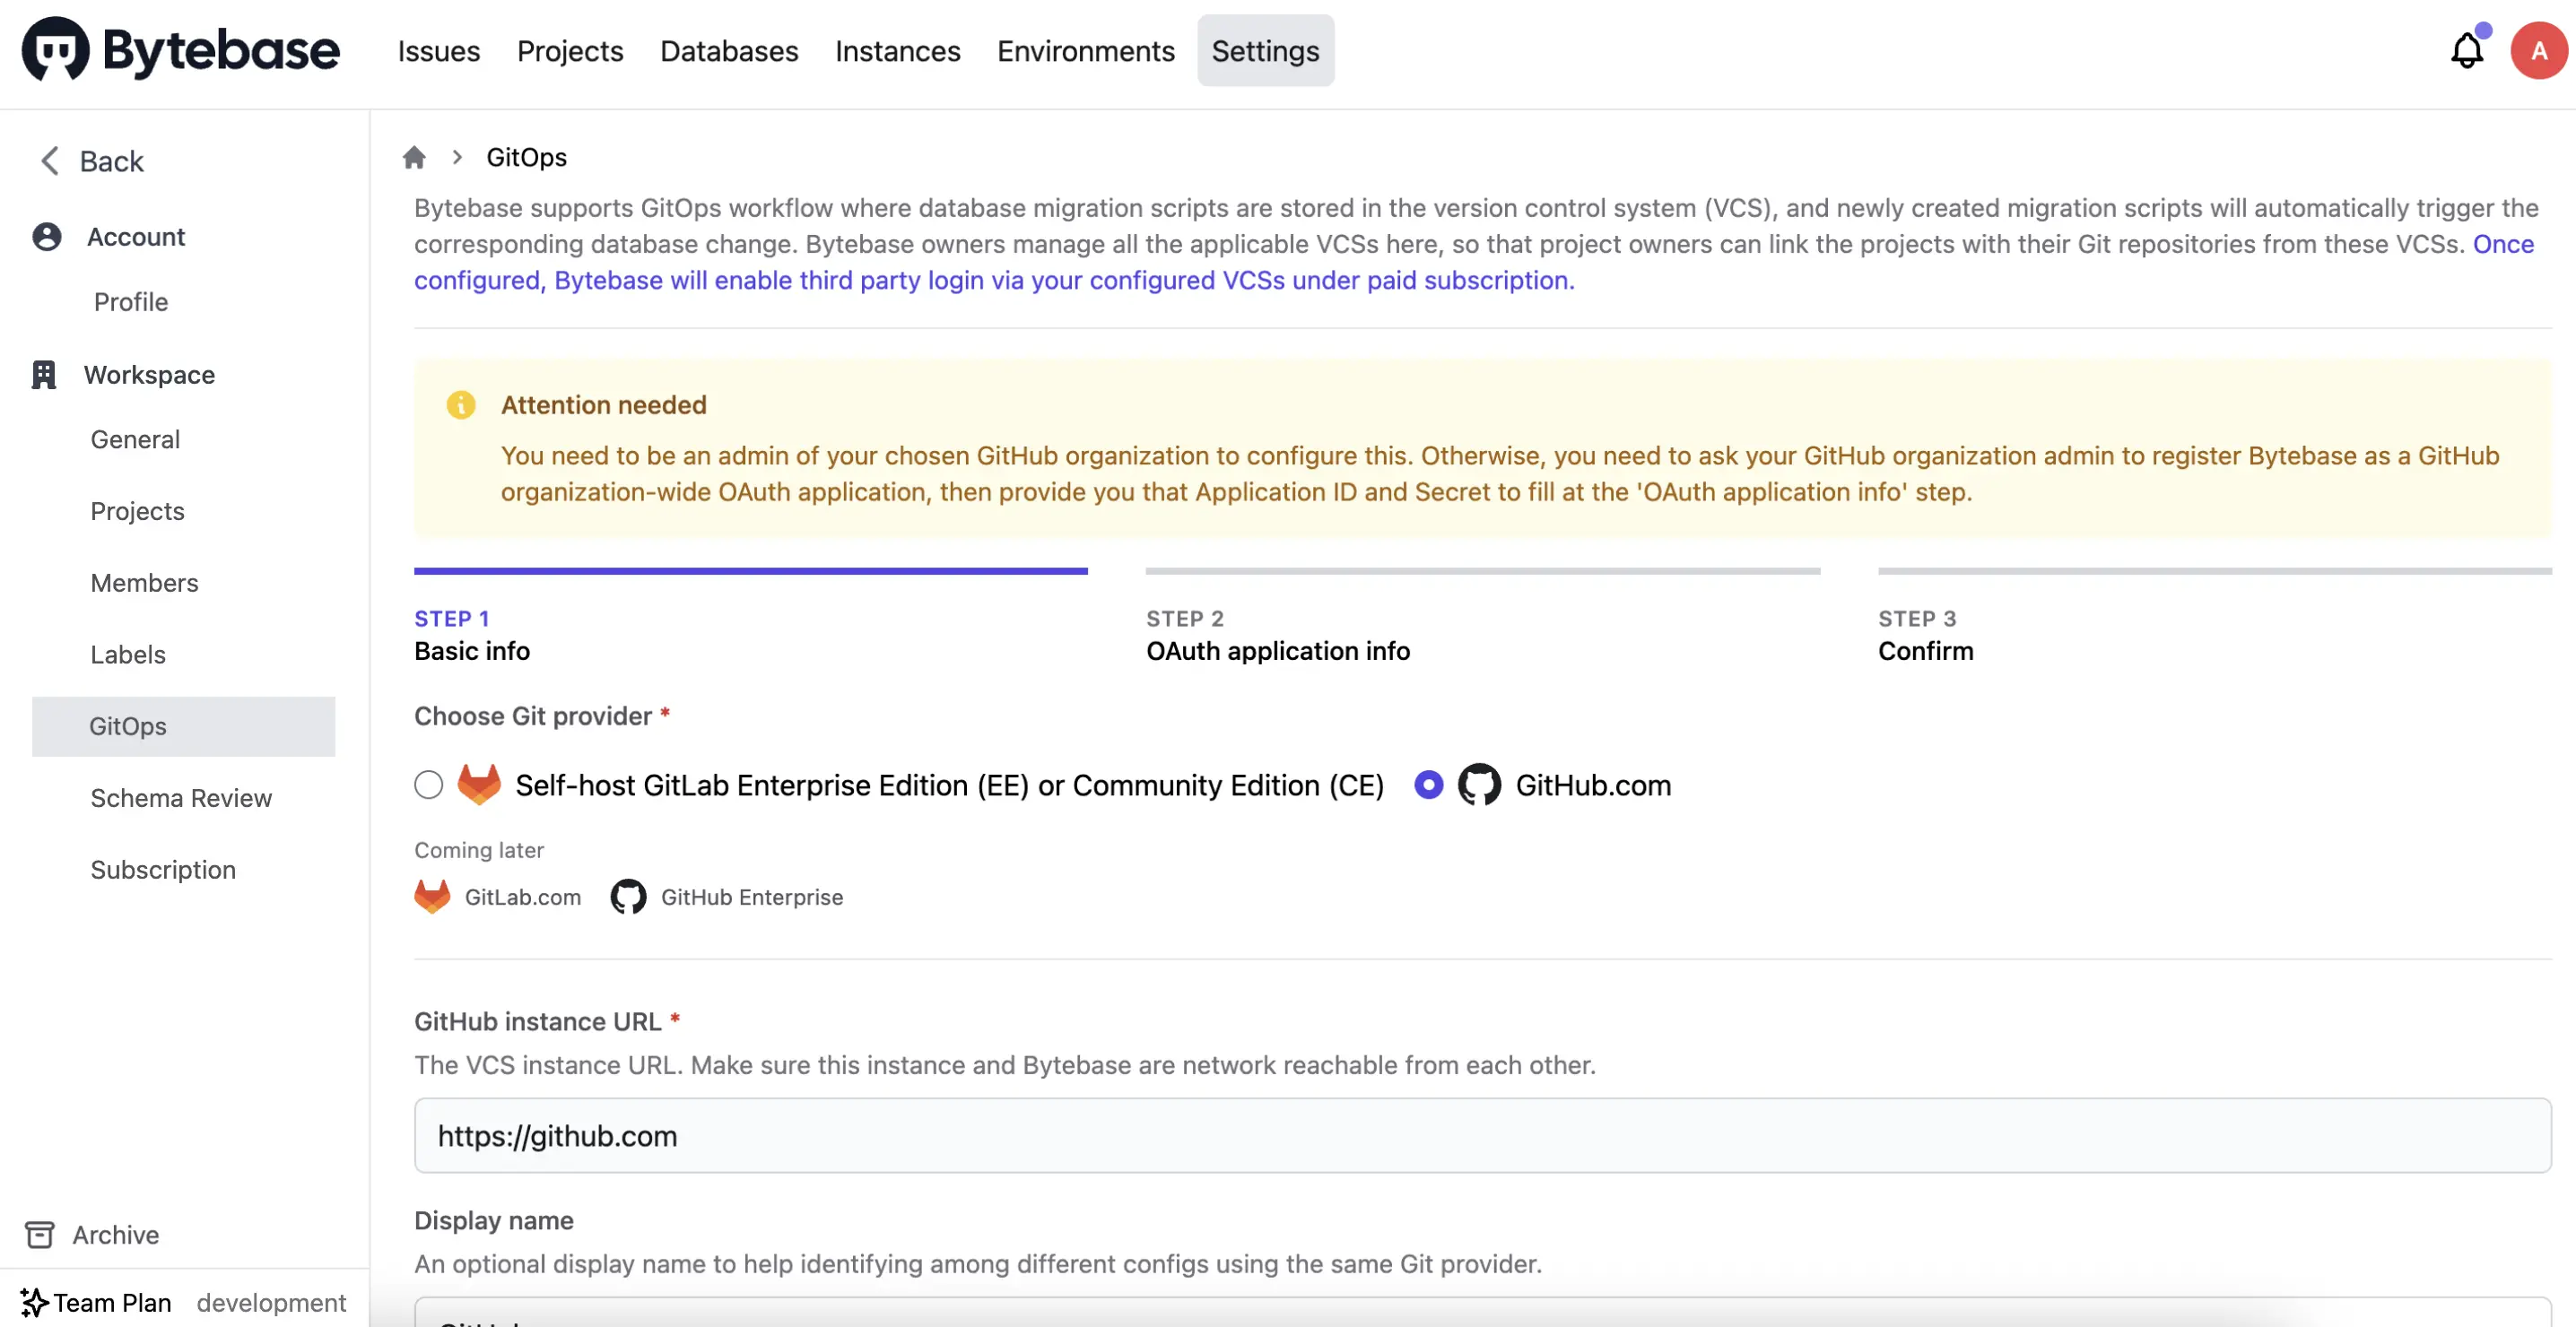Open the user avatar menu
Screen dimensions: 2576x1327
point(2538,50)
